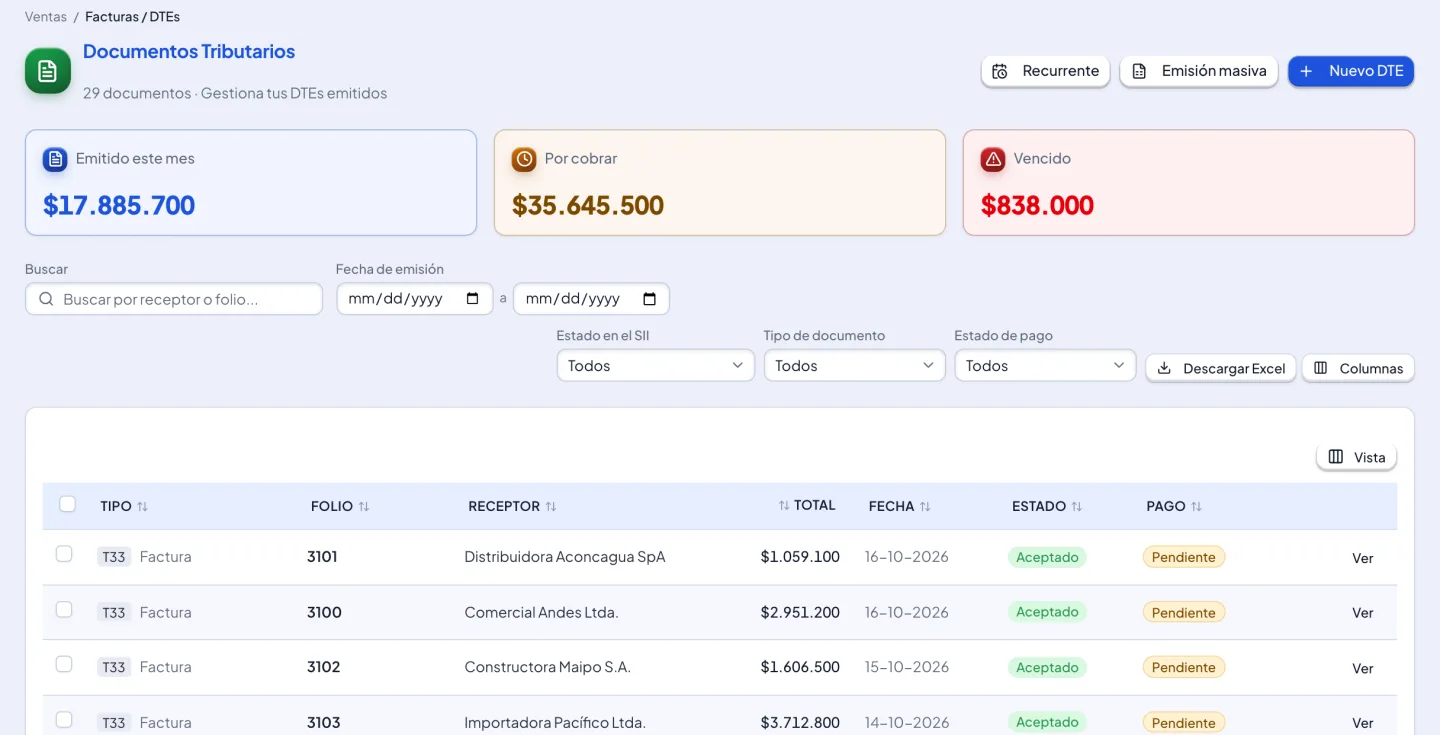Viewport: 1440px width, 735px height.
Task: Open the Estado en el SII dropdown
Action: 655,366
